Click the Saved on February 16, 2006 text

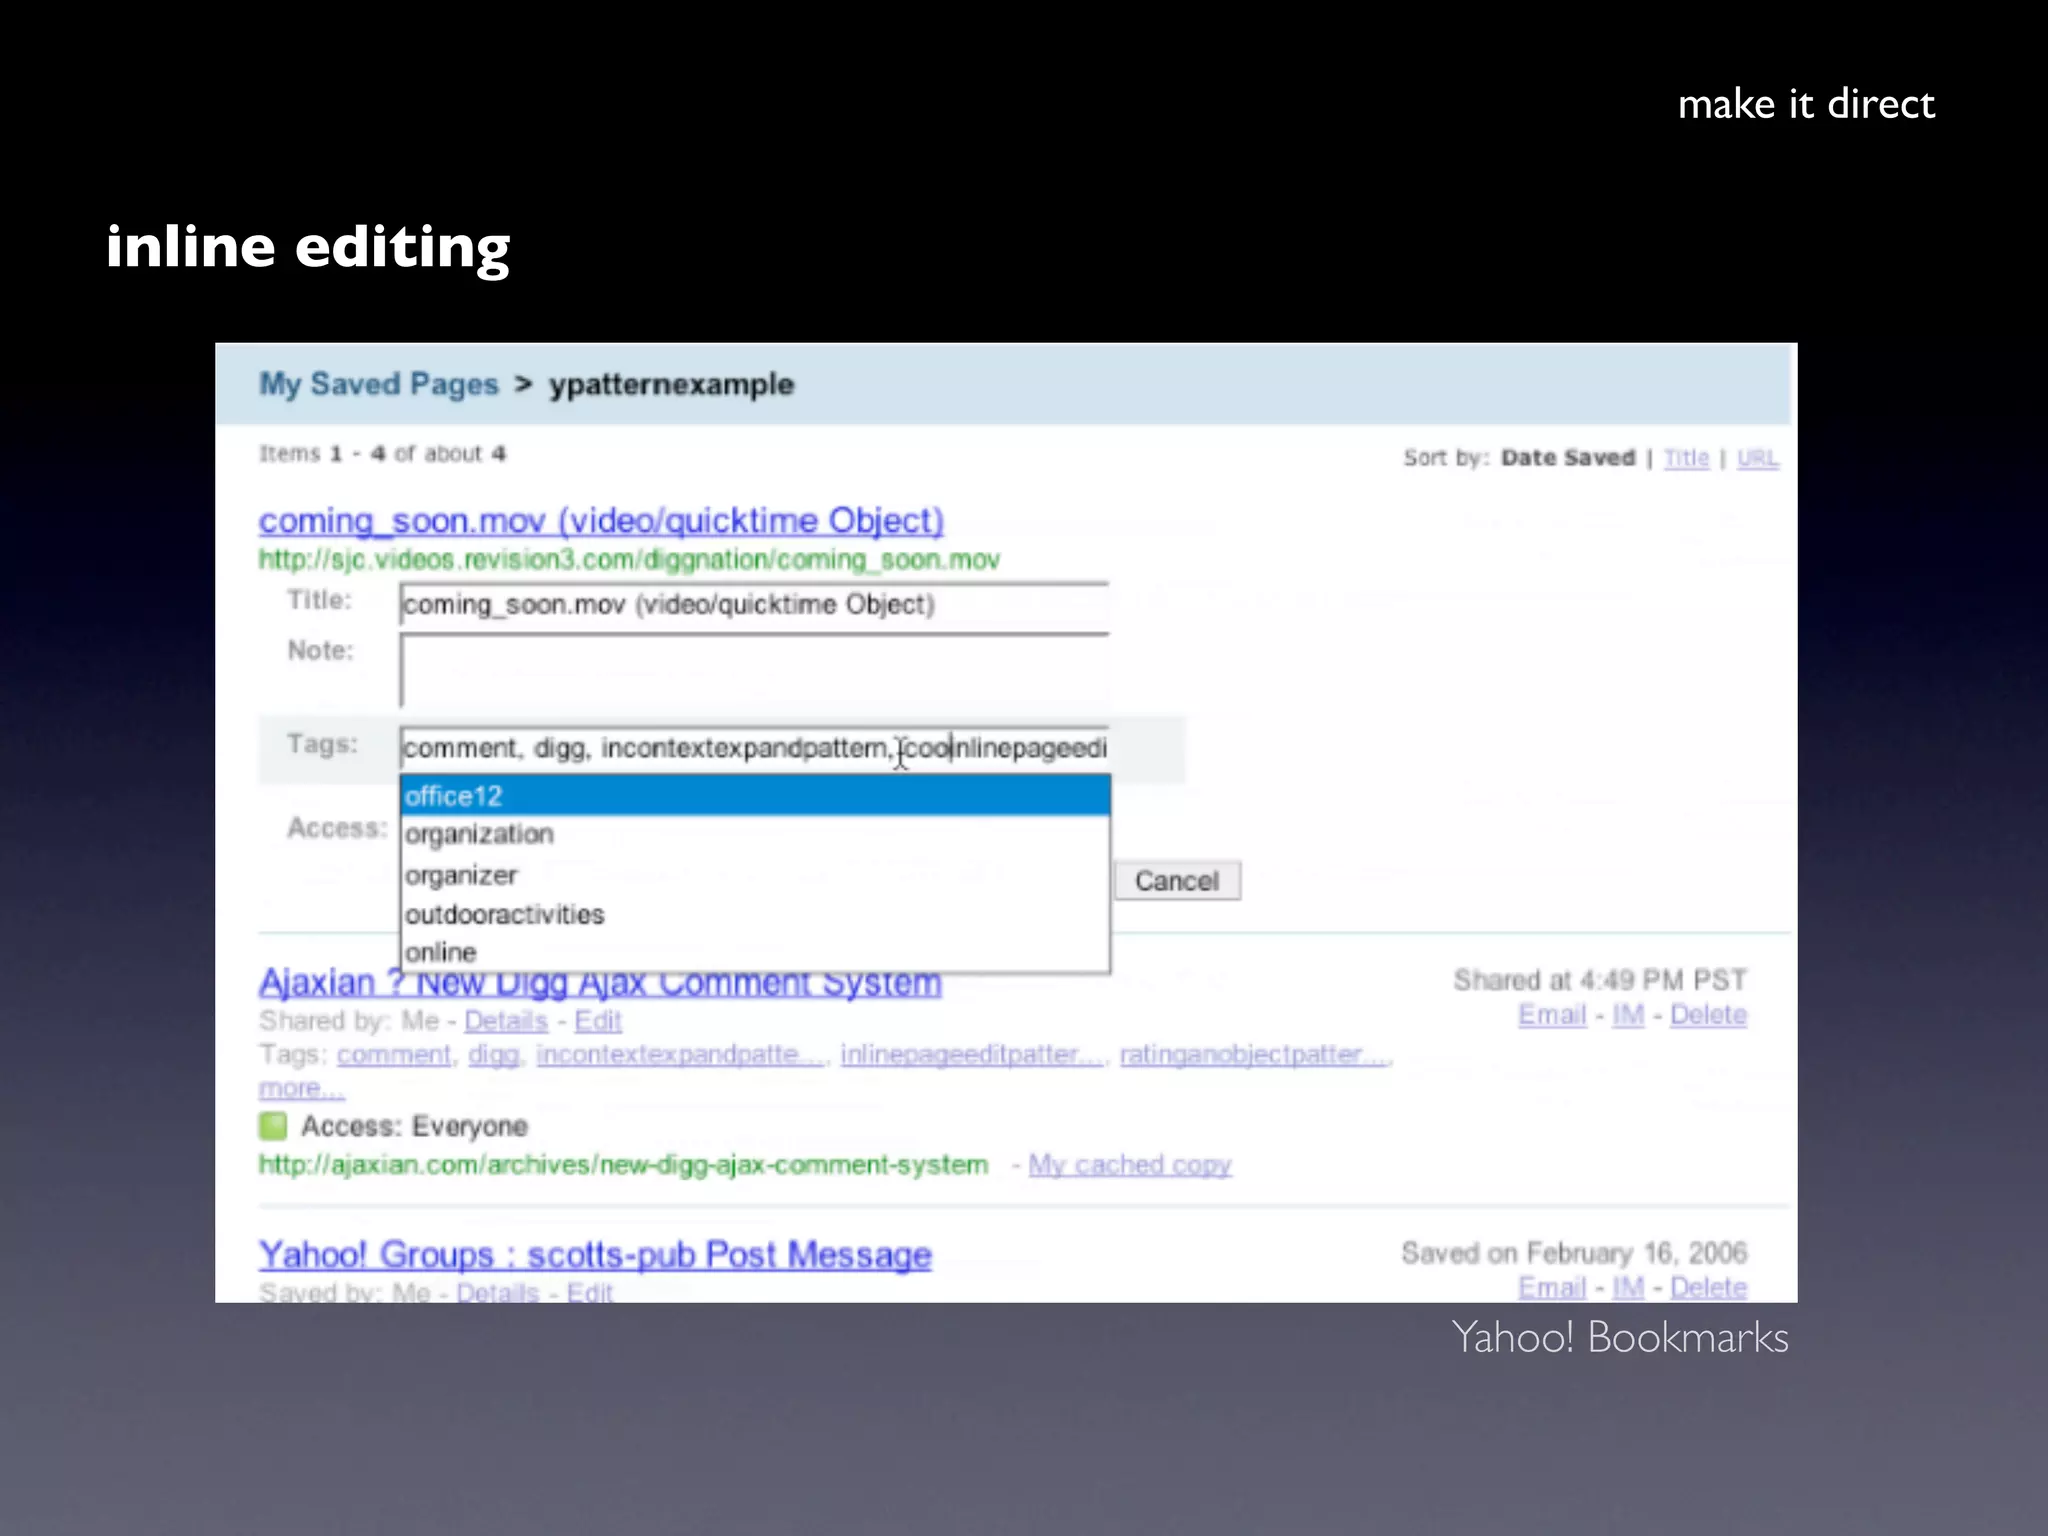click(x=1574, y=1253)
